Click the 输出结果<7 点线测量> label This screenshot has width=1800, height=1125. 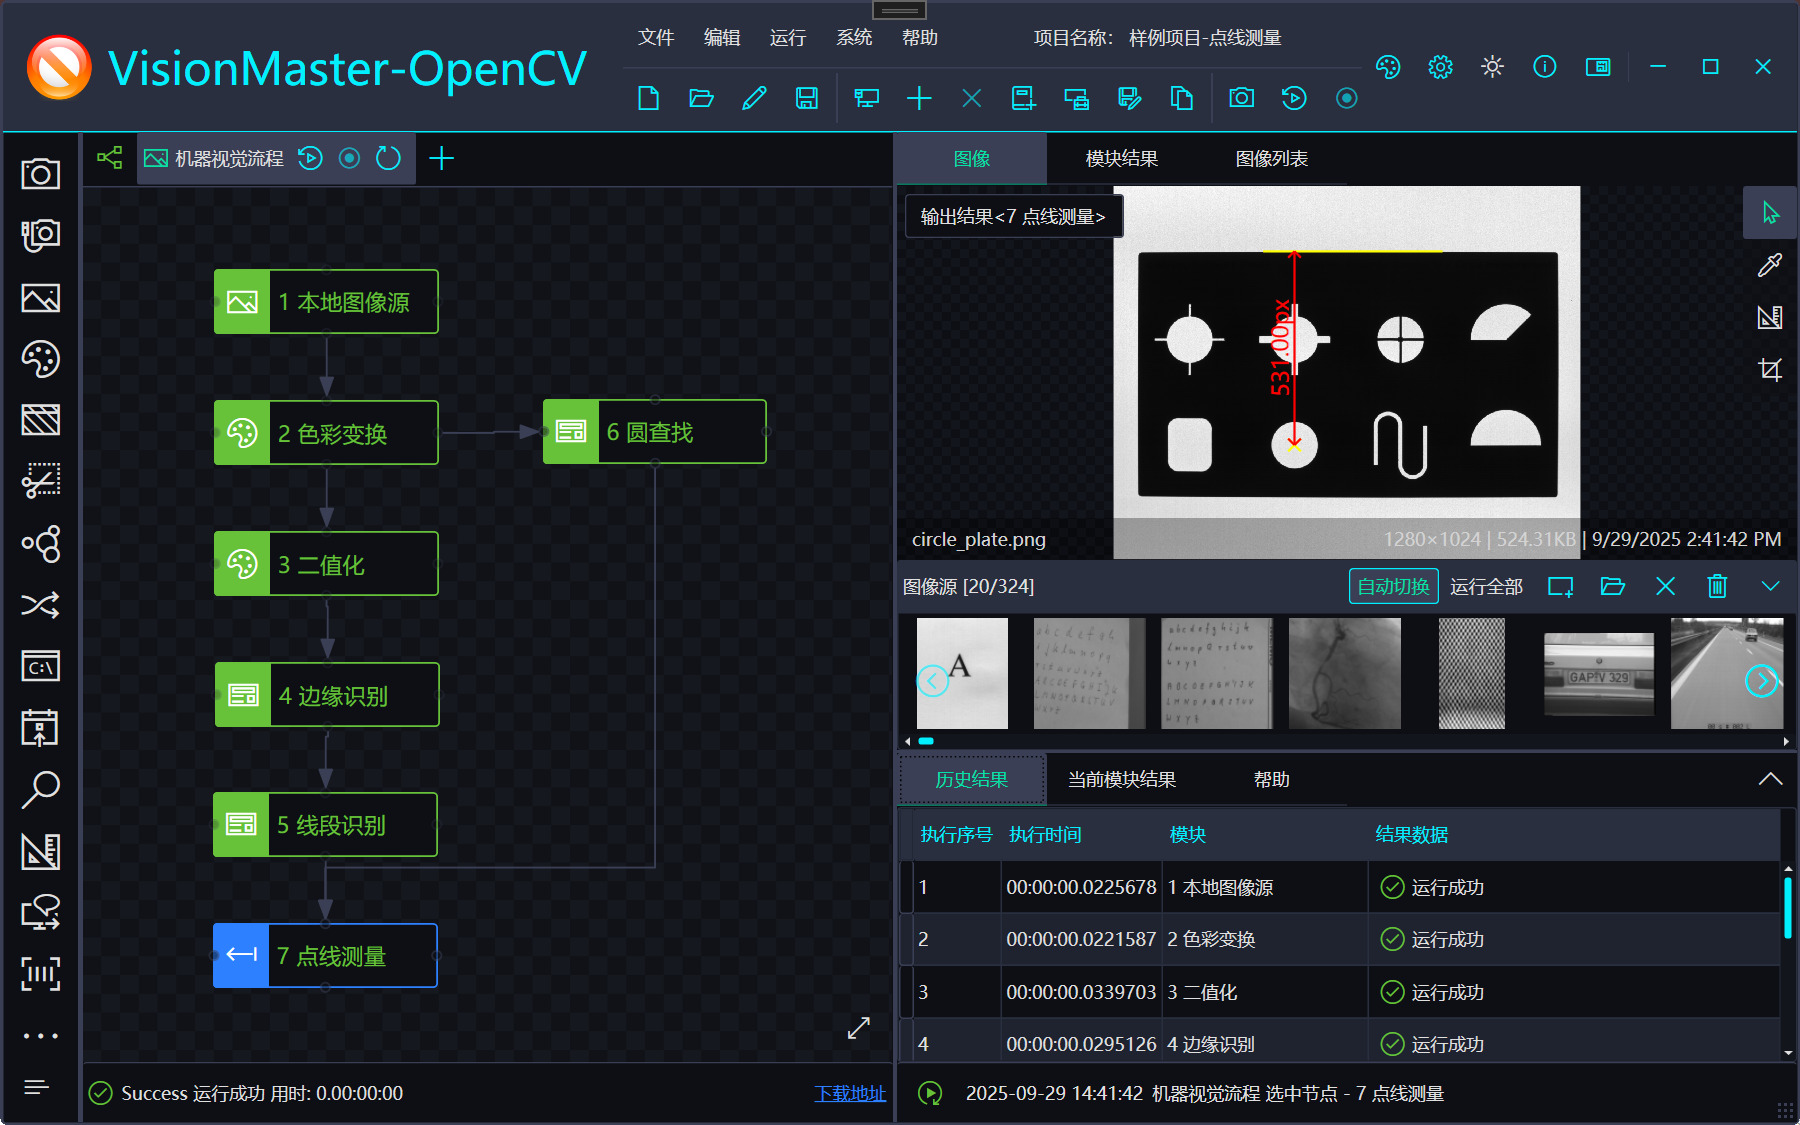click(x=1013, y=216)
